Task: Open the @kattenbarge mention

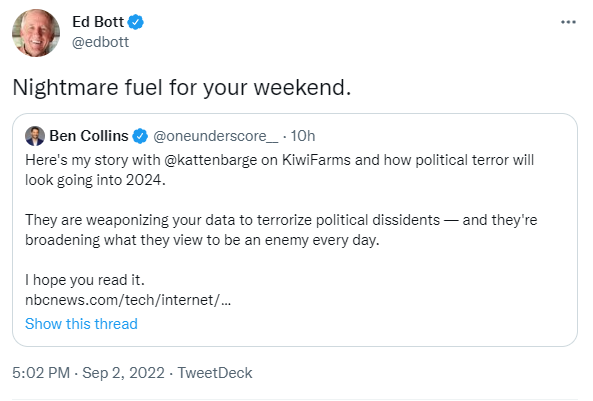Action: click(211, 160)
